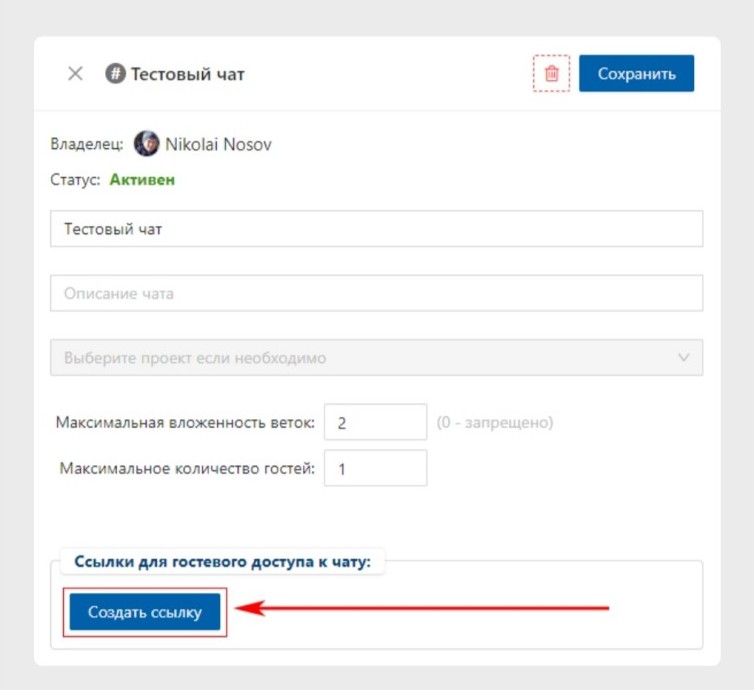Delete the chat using red trash icon
This screenshot has width=754, height=690.
(551, 74)
